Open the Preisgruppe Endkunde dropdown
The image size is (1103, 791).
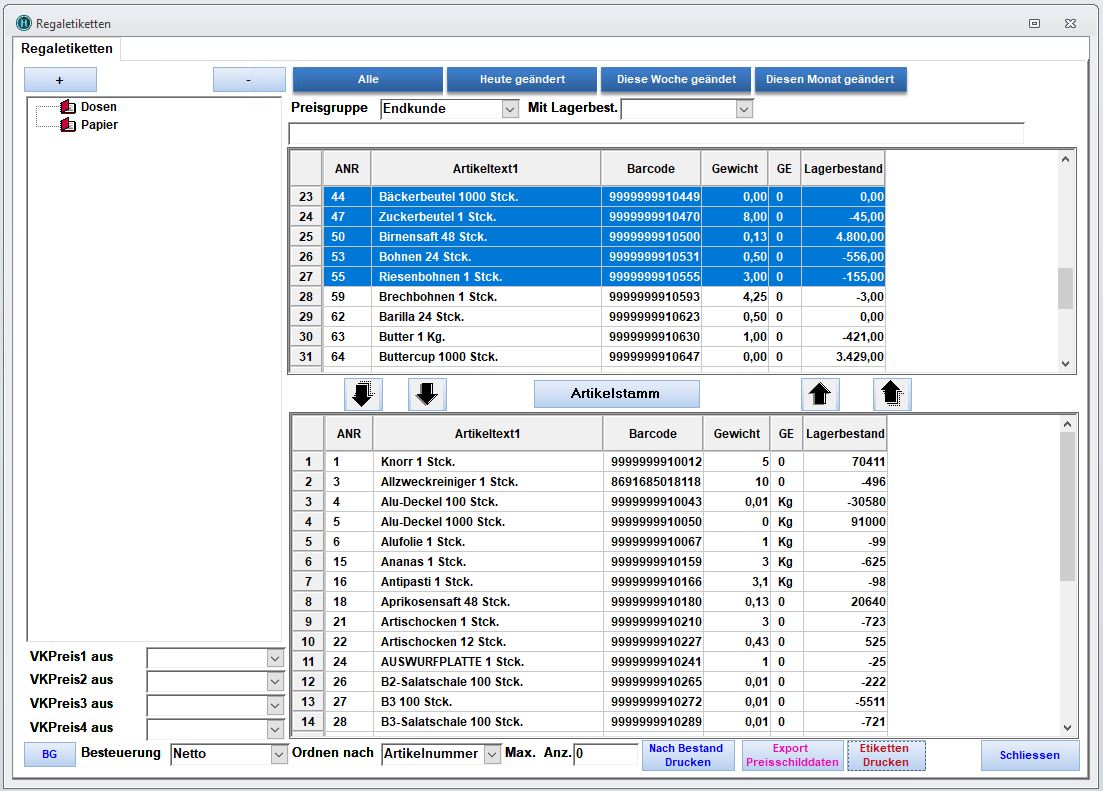[x=510, y=109]
